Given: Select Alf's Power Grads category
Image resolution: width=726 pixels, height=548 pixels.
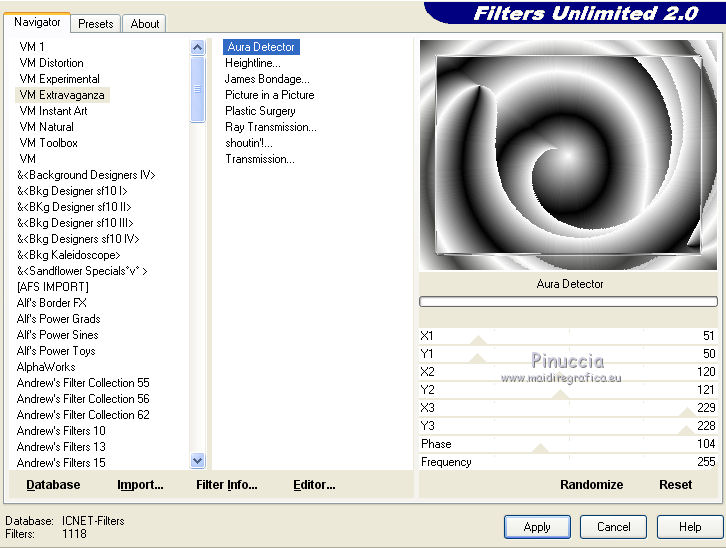Looking at the screenshot, I should coord(58,319).
